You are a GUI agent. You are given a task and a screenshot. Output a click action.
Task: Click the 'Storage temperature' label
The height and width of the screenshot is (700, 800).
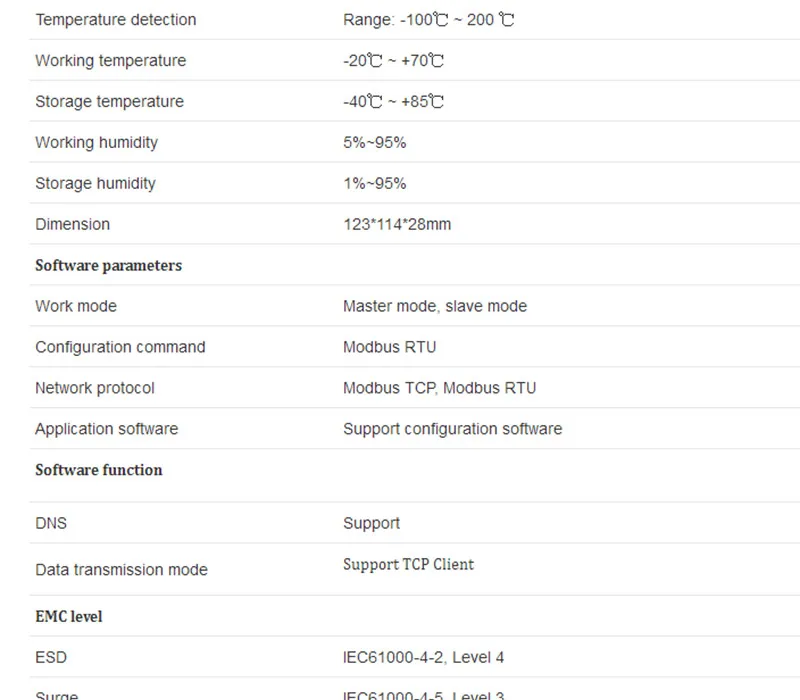(x=110, y=101)
